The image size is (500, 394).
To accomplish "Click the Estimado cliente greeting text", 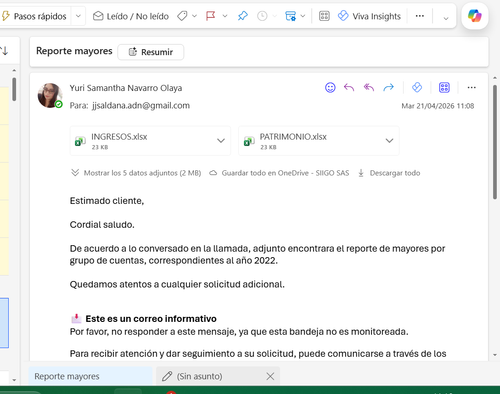I will (107, 201).
